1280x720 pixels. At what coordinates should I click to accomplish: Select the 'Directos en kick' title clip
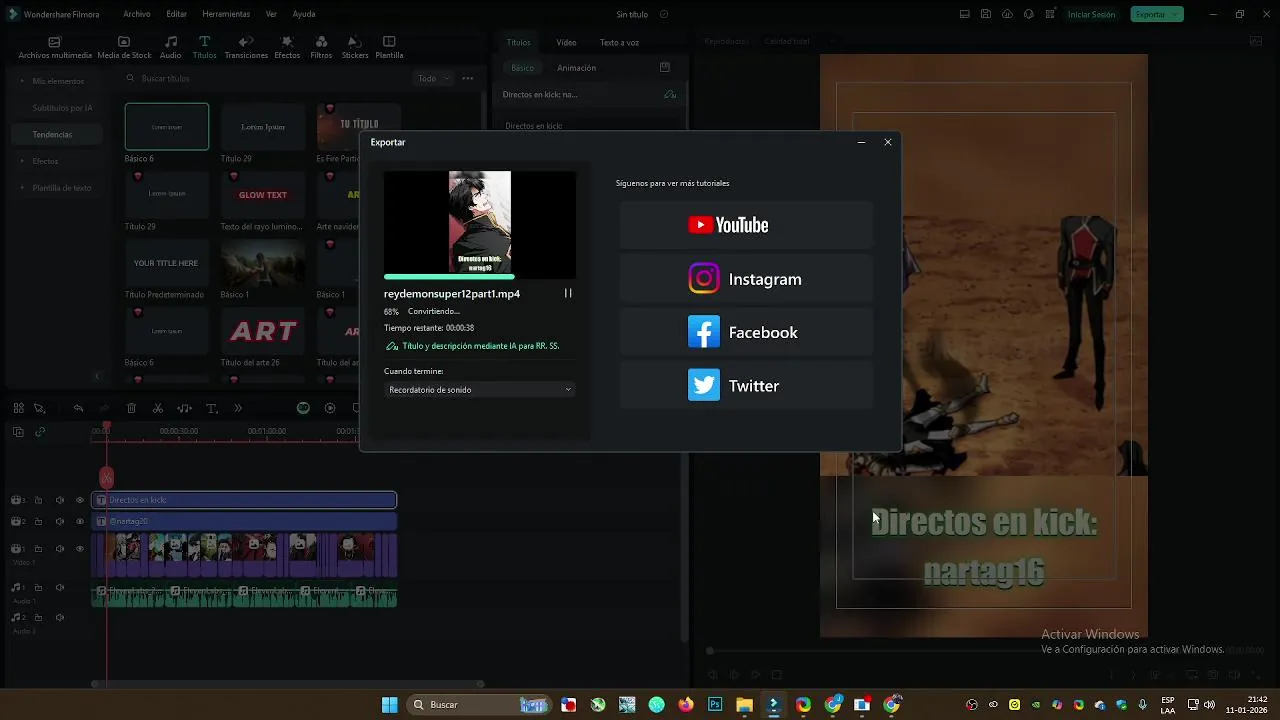click(x=244, y=500)
